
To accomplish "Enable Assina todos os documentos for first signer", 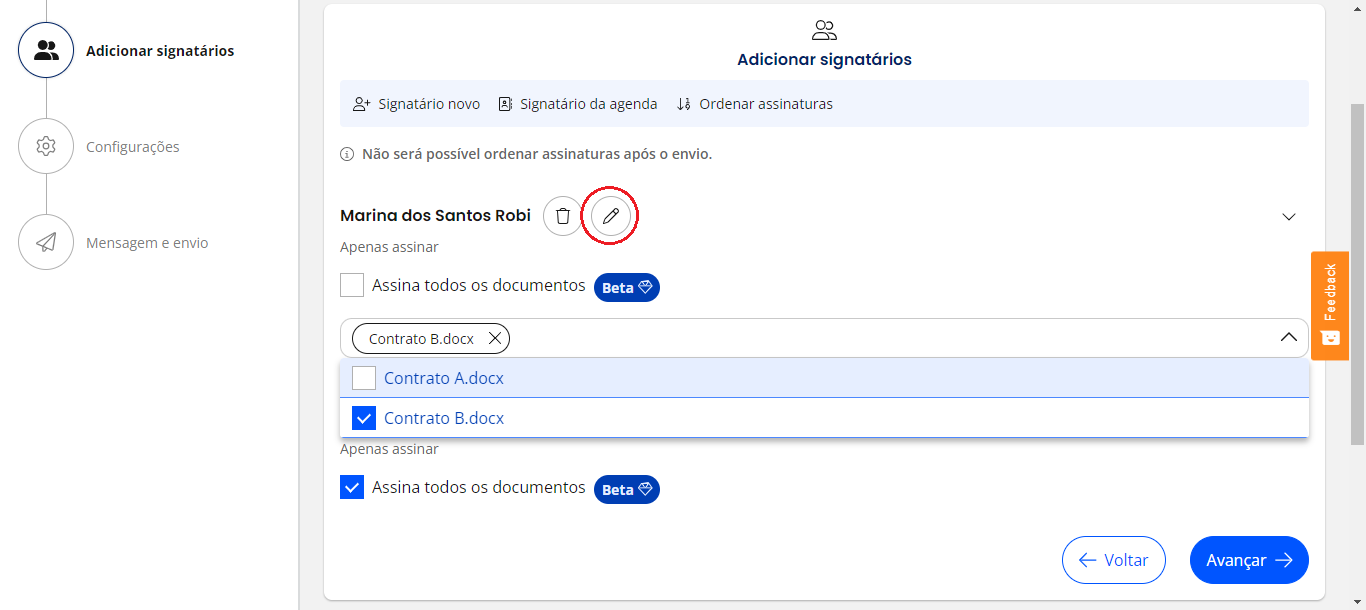I will (x=352, y=285).
